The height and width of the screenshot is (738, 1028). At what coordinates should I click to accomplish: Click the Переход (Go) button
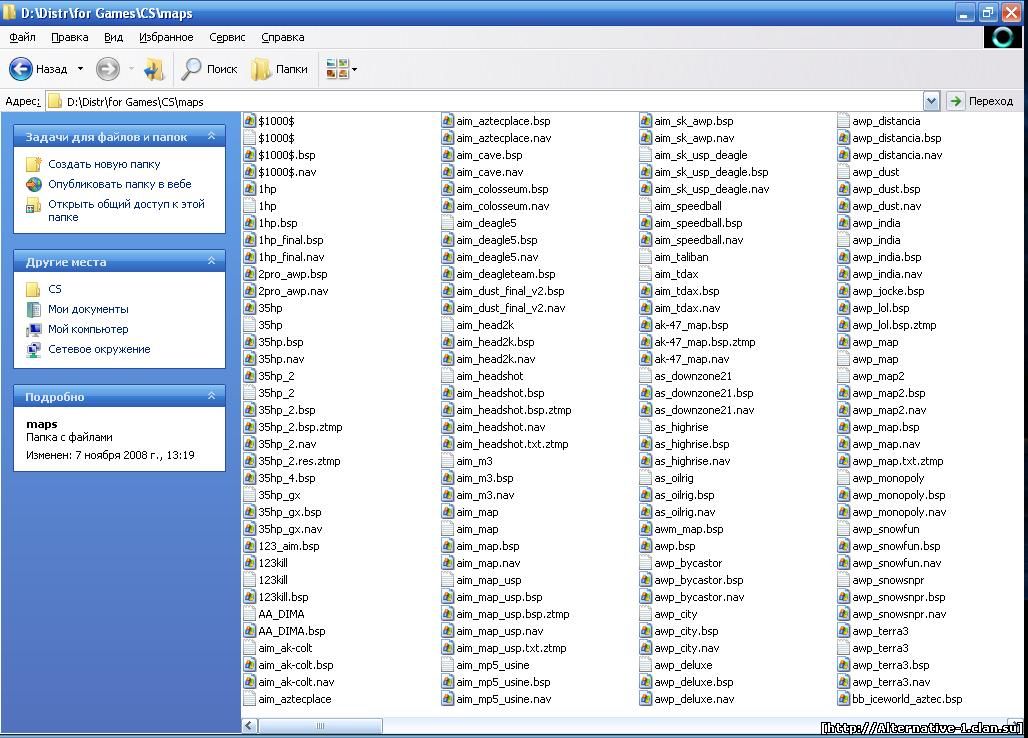[x=981, y=101]
